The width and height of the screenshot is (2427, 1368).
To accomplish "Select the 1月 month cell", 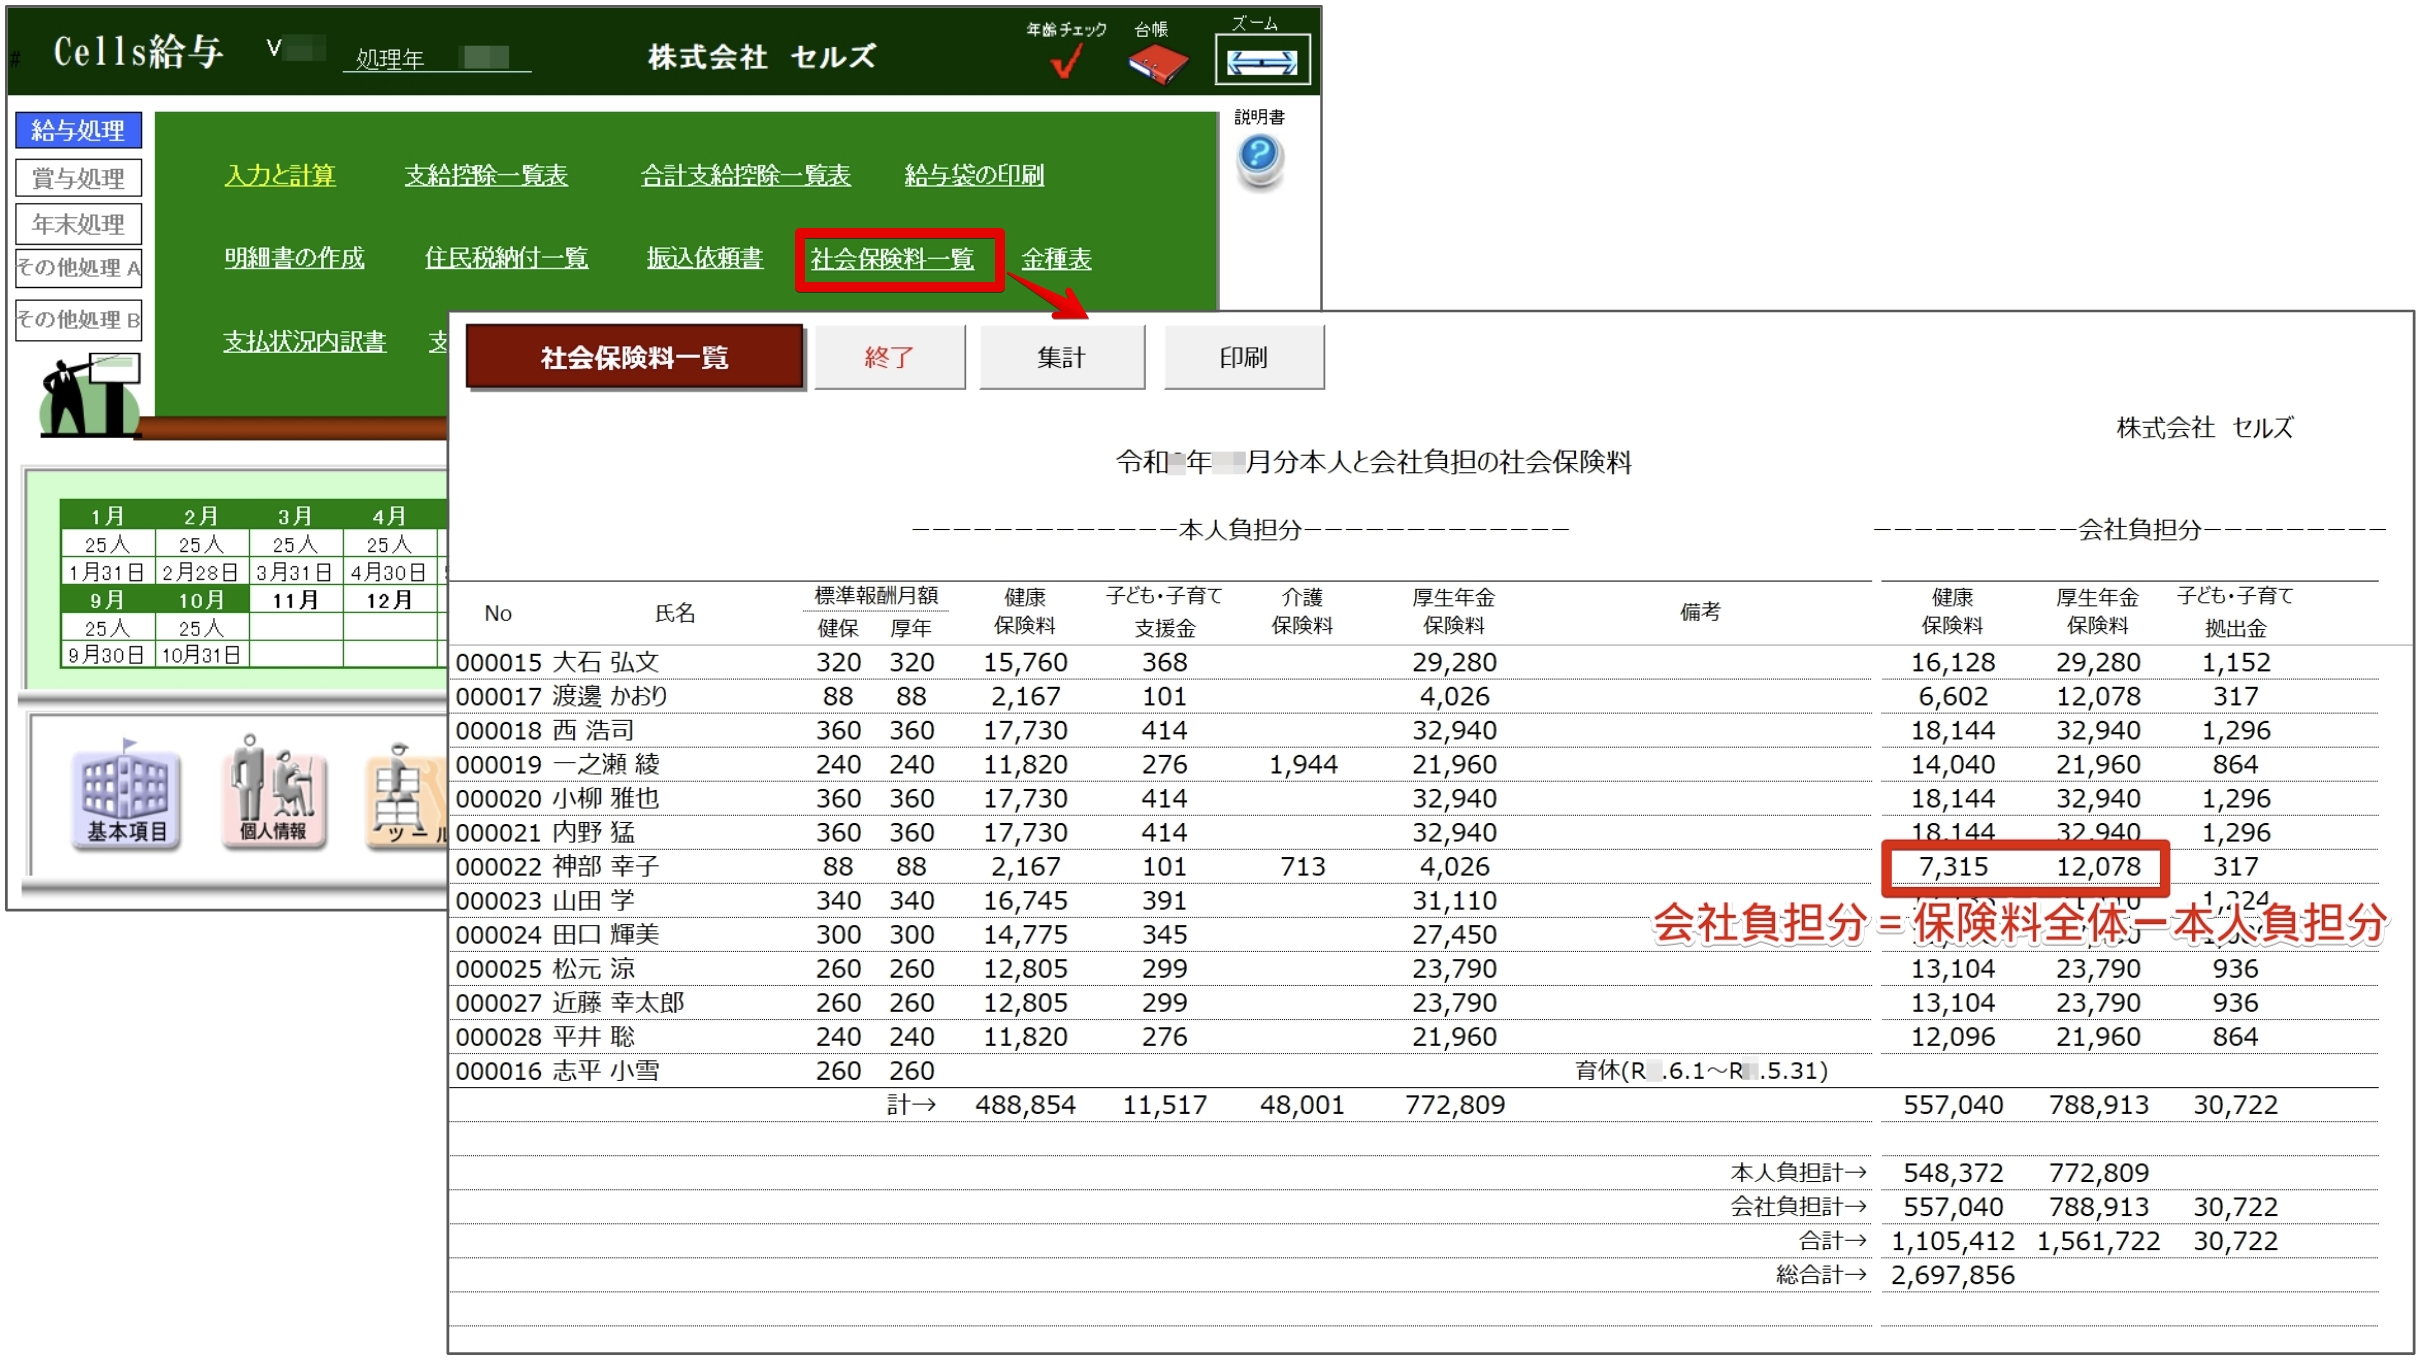I will click(x=108, y=516).
